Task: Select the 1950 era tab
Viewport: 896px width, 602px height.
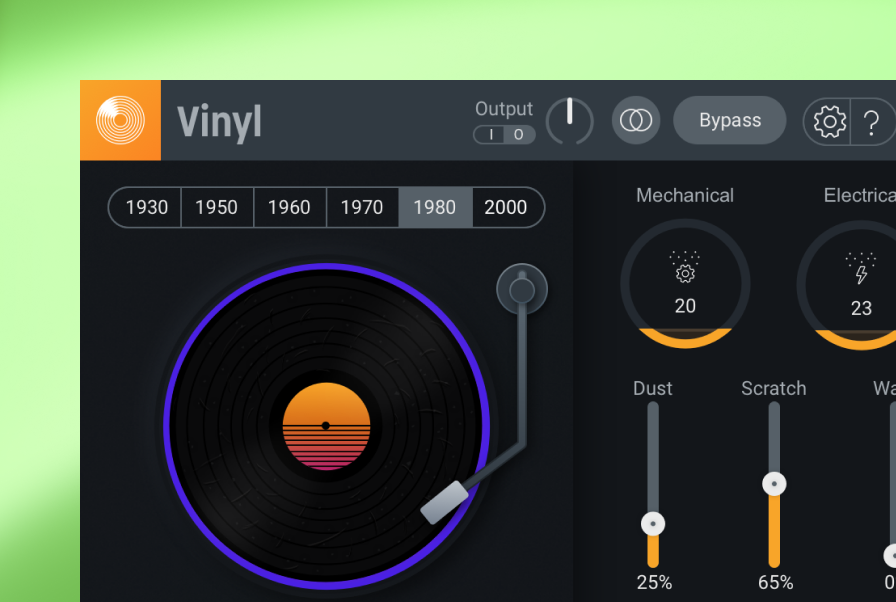Action: click(216, 207)
